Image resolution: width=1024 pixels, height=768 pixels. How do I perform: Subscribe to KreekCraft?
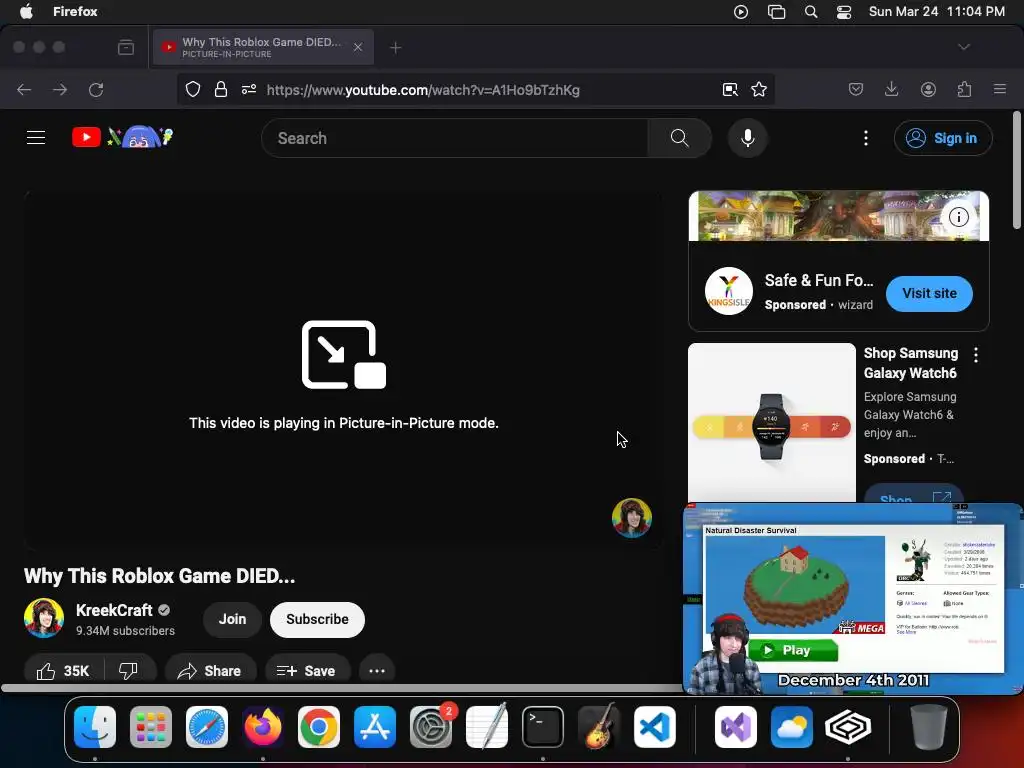(317, 619)
